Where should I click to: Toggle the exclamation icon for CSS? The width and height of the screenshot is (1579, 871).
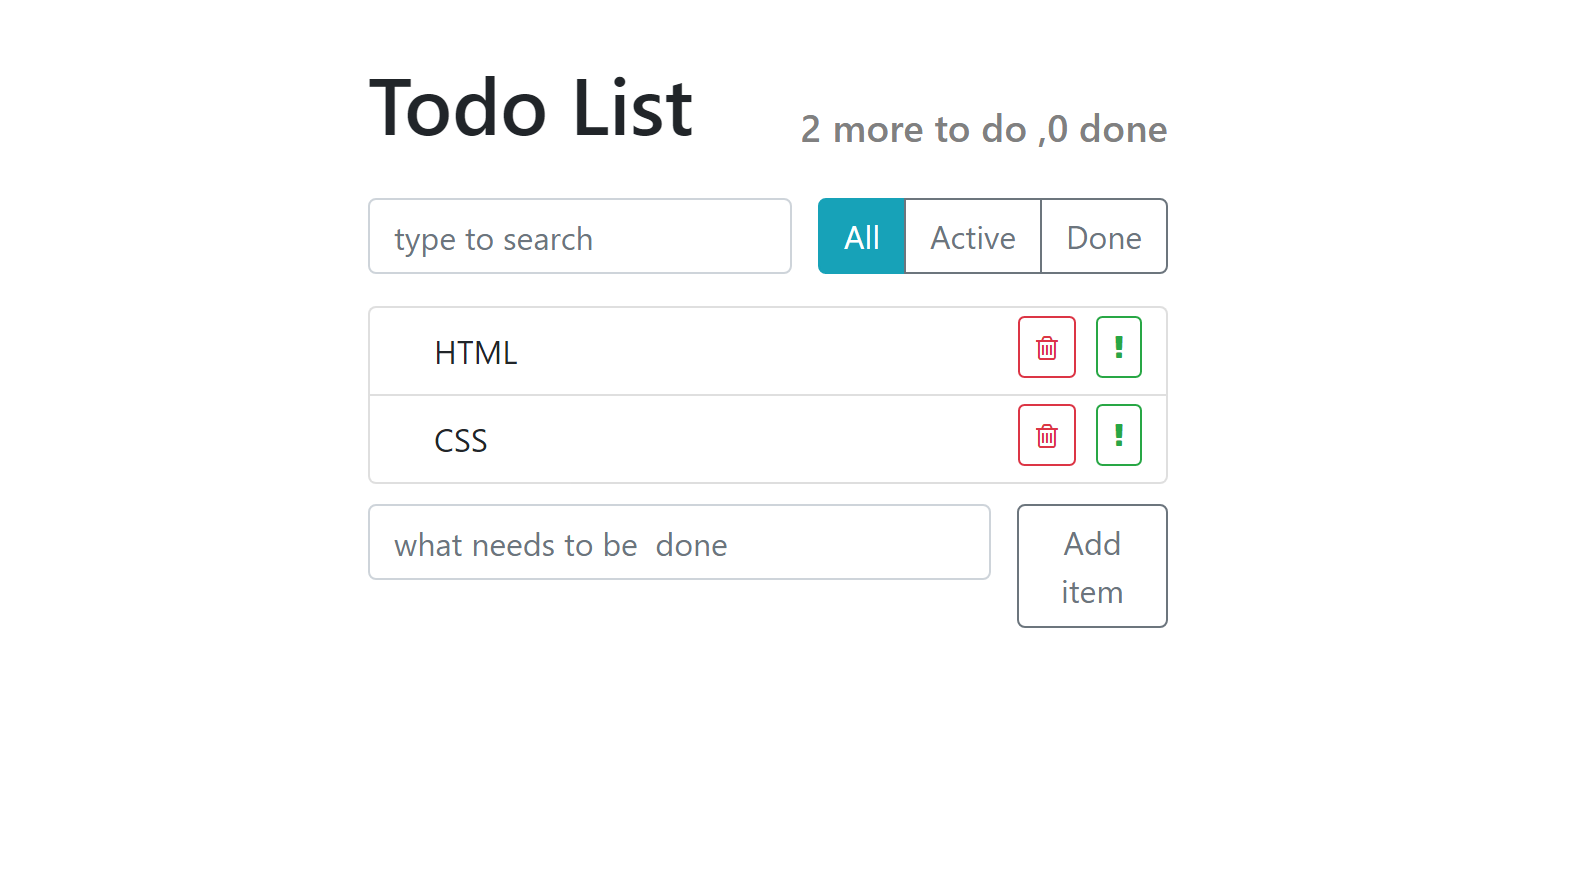pos(1118,436)
